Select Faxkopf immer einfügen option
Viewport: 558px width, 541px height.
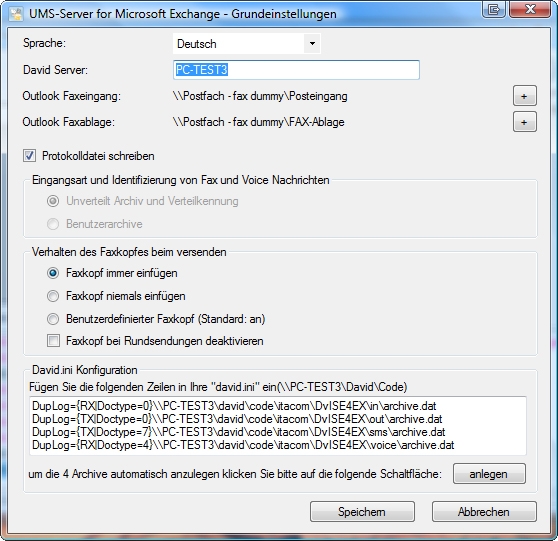click(x=53, y=273)
